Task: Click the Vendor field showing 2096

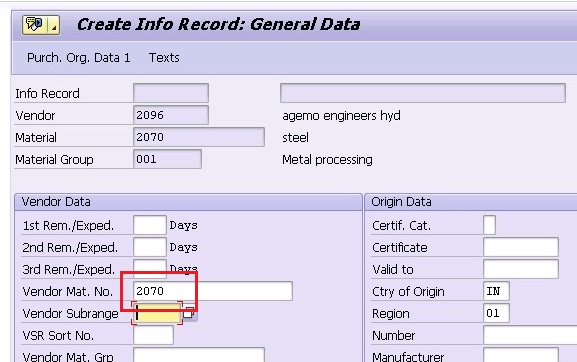Action: (171, 115)
